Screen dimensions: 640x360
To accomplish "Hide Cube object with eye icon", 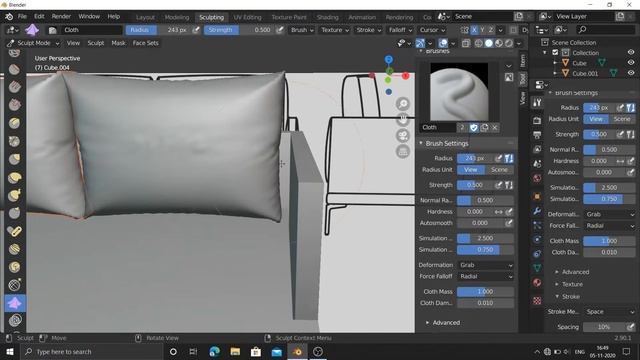I will tap(631, 63).
